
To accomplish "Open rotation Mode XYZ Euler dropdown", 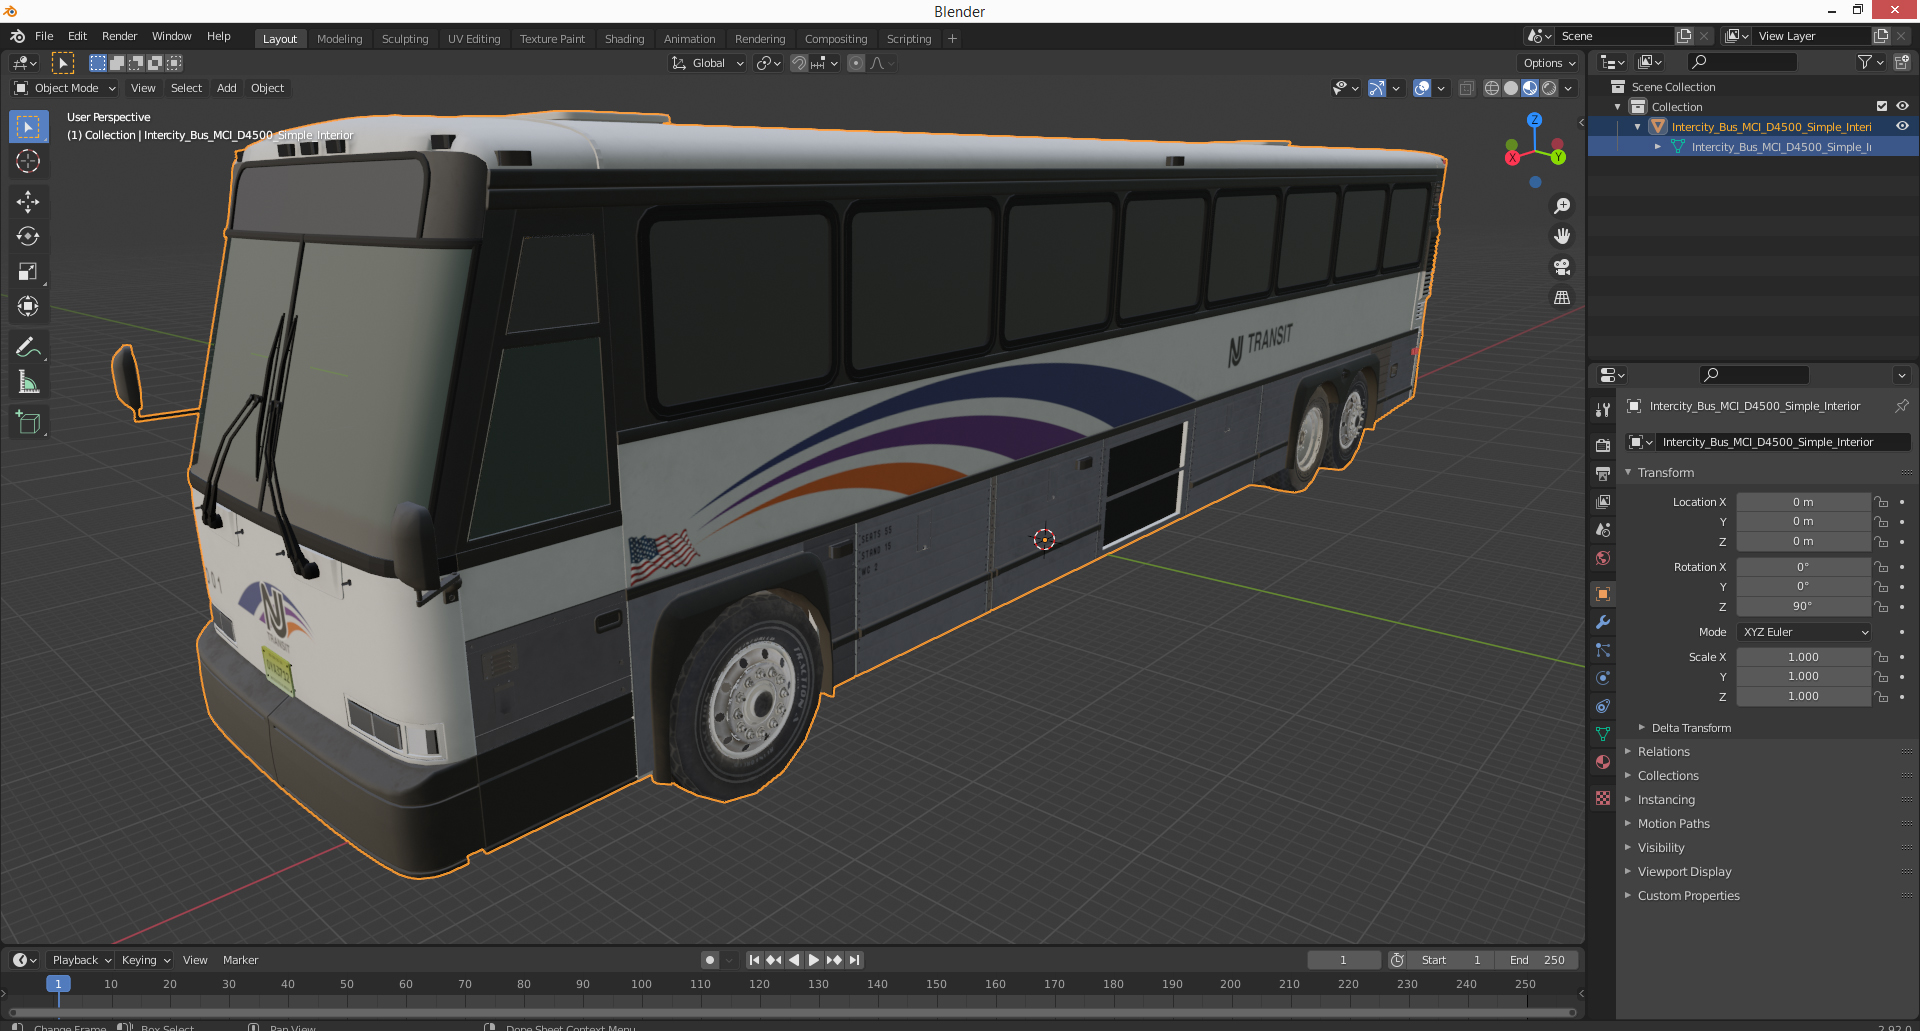I will pyautogui.click(x=1804, y=632).
